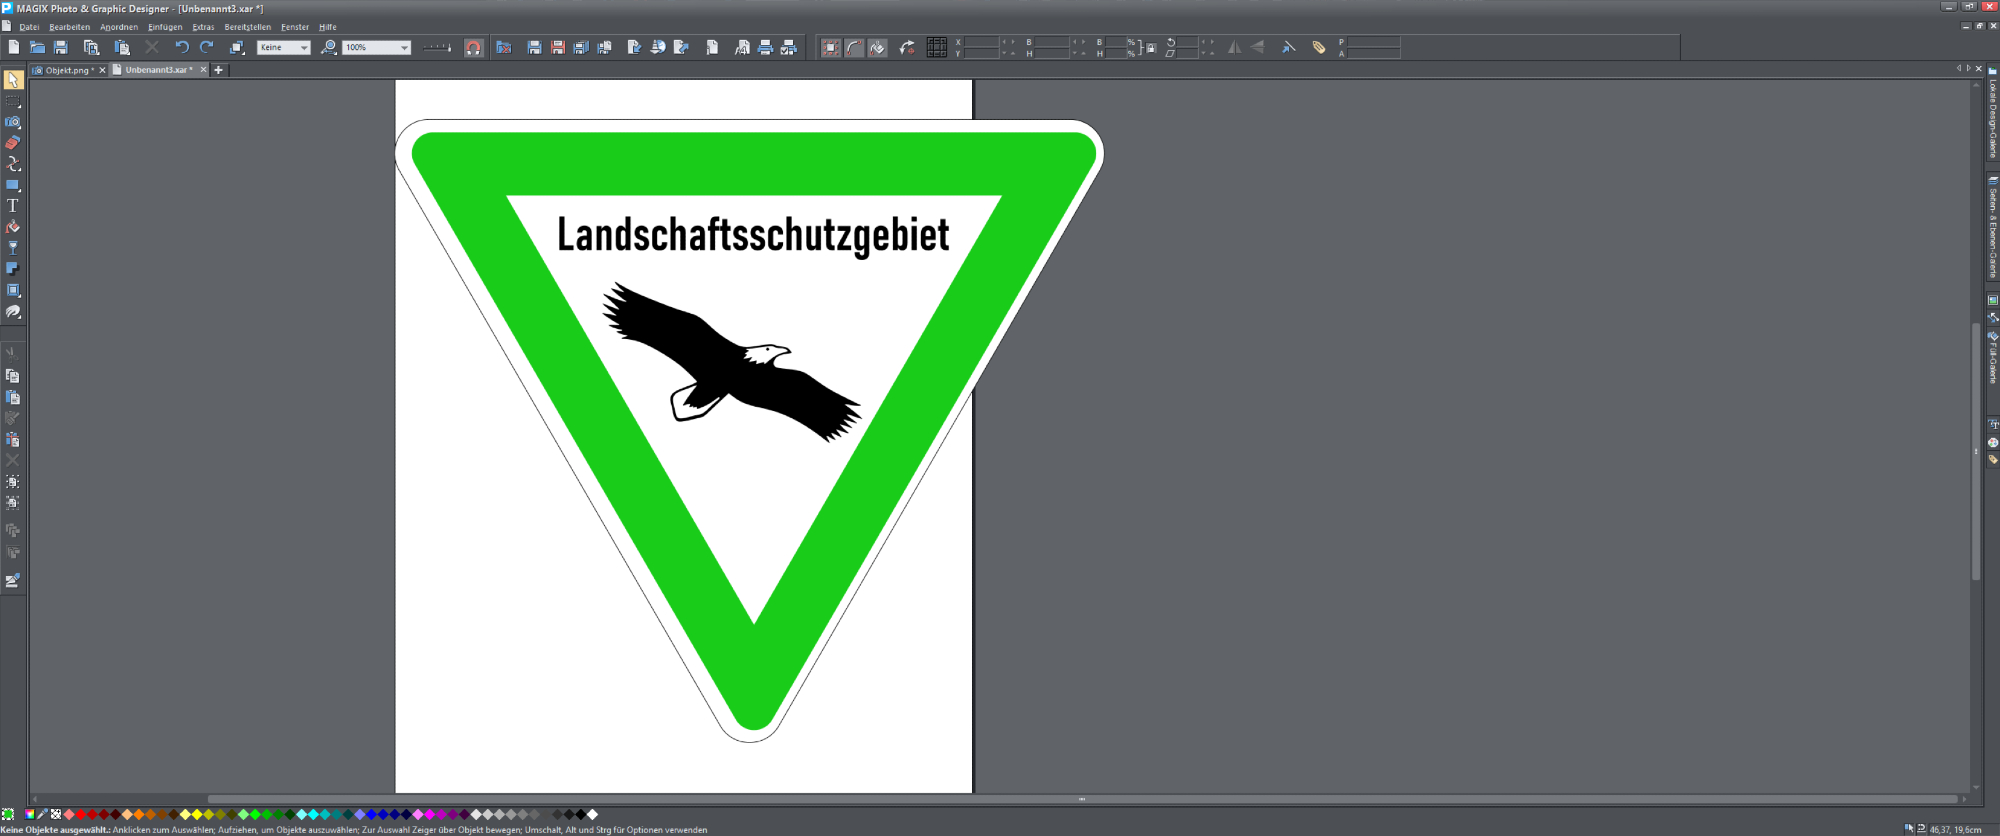Open the Anordnen menu
The width and height of the screenshot is (2000, 836).
click(x=118, y=27)
